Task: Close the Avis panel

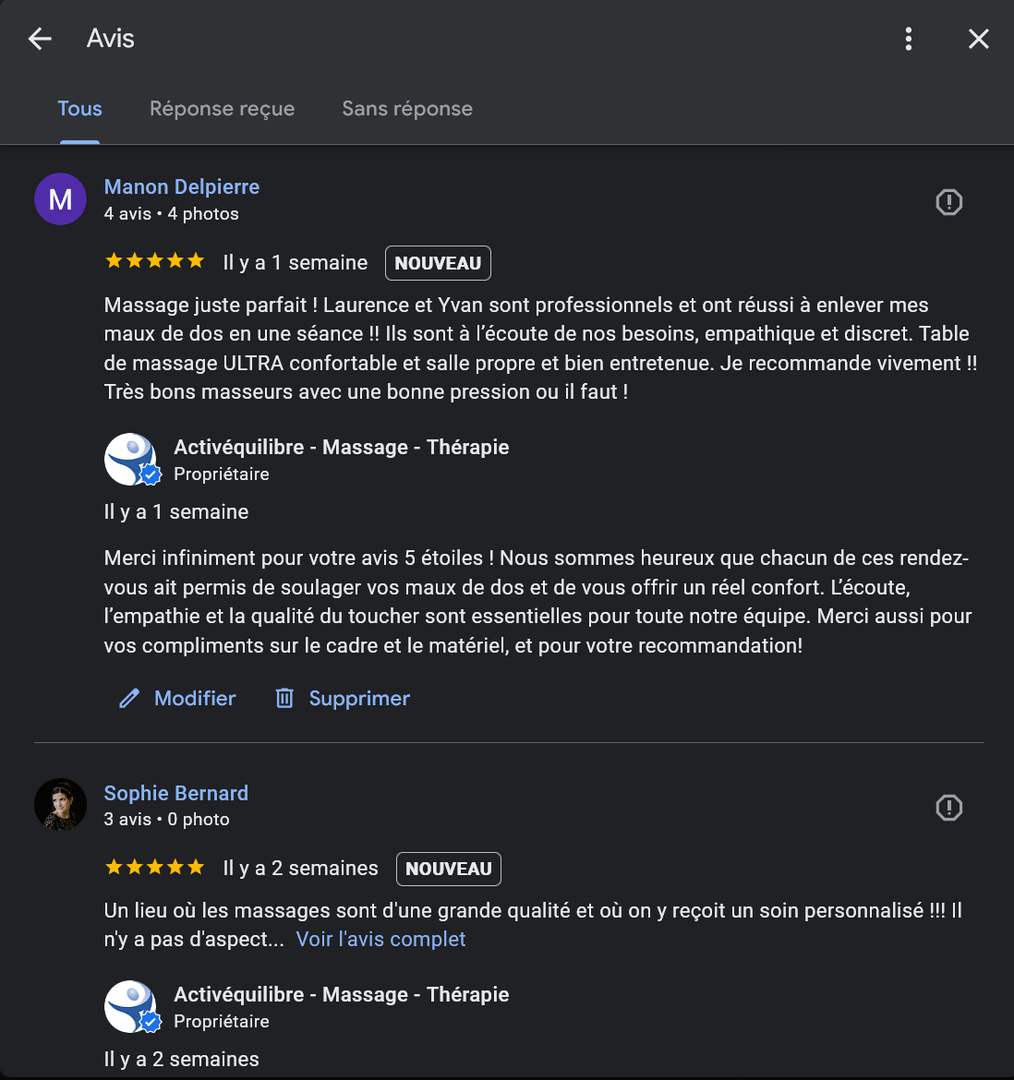Action: 978,39
